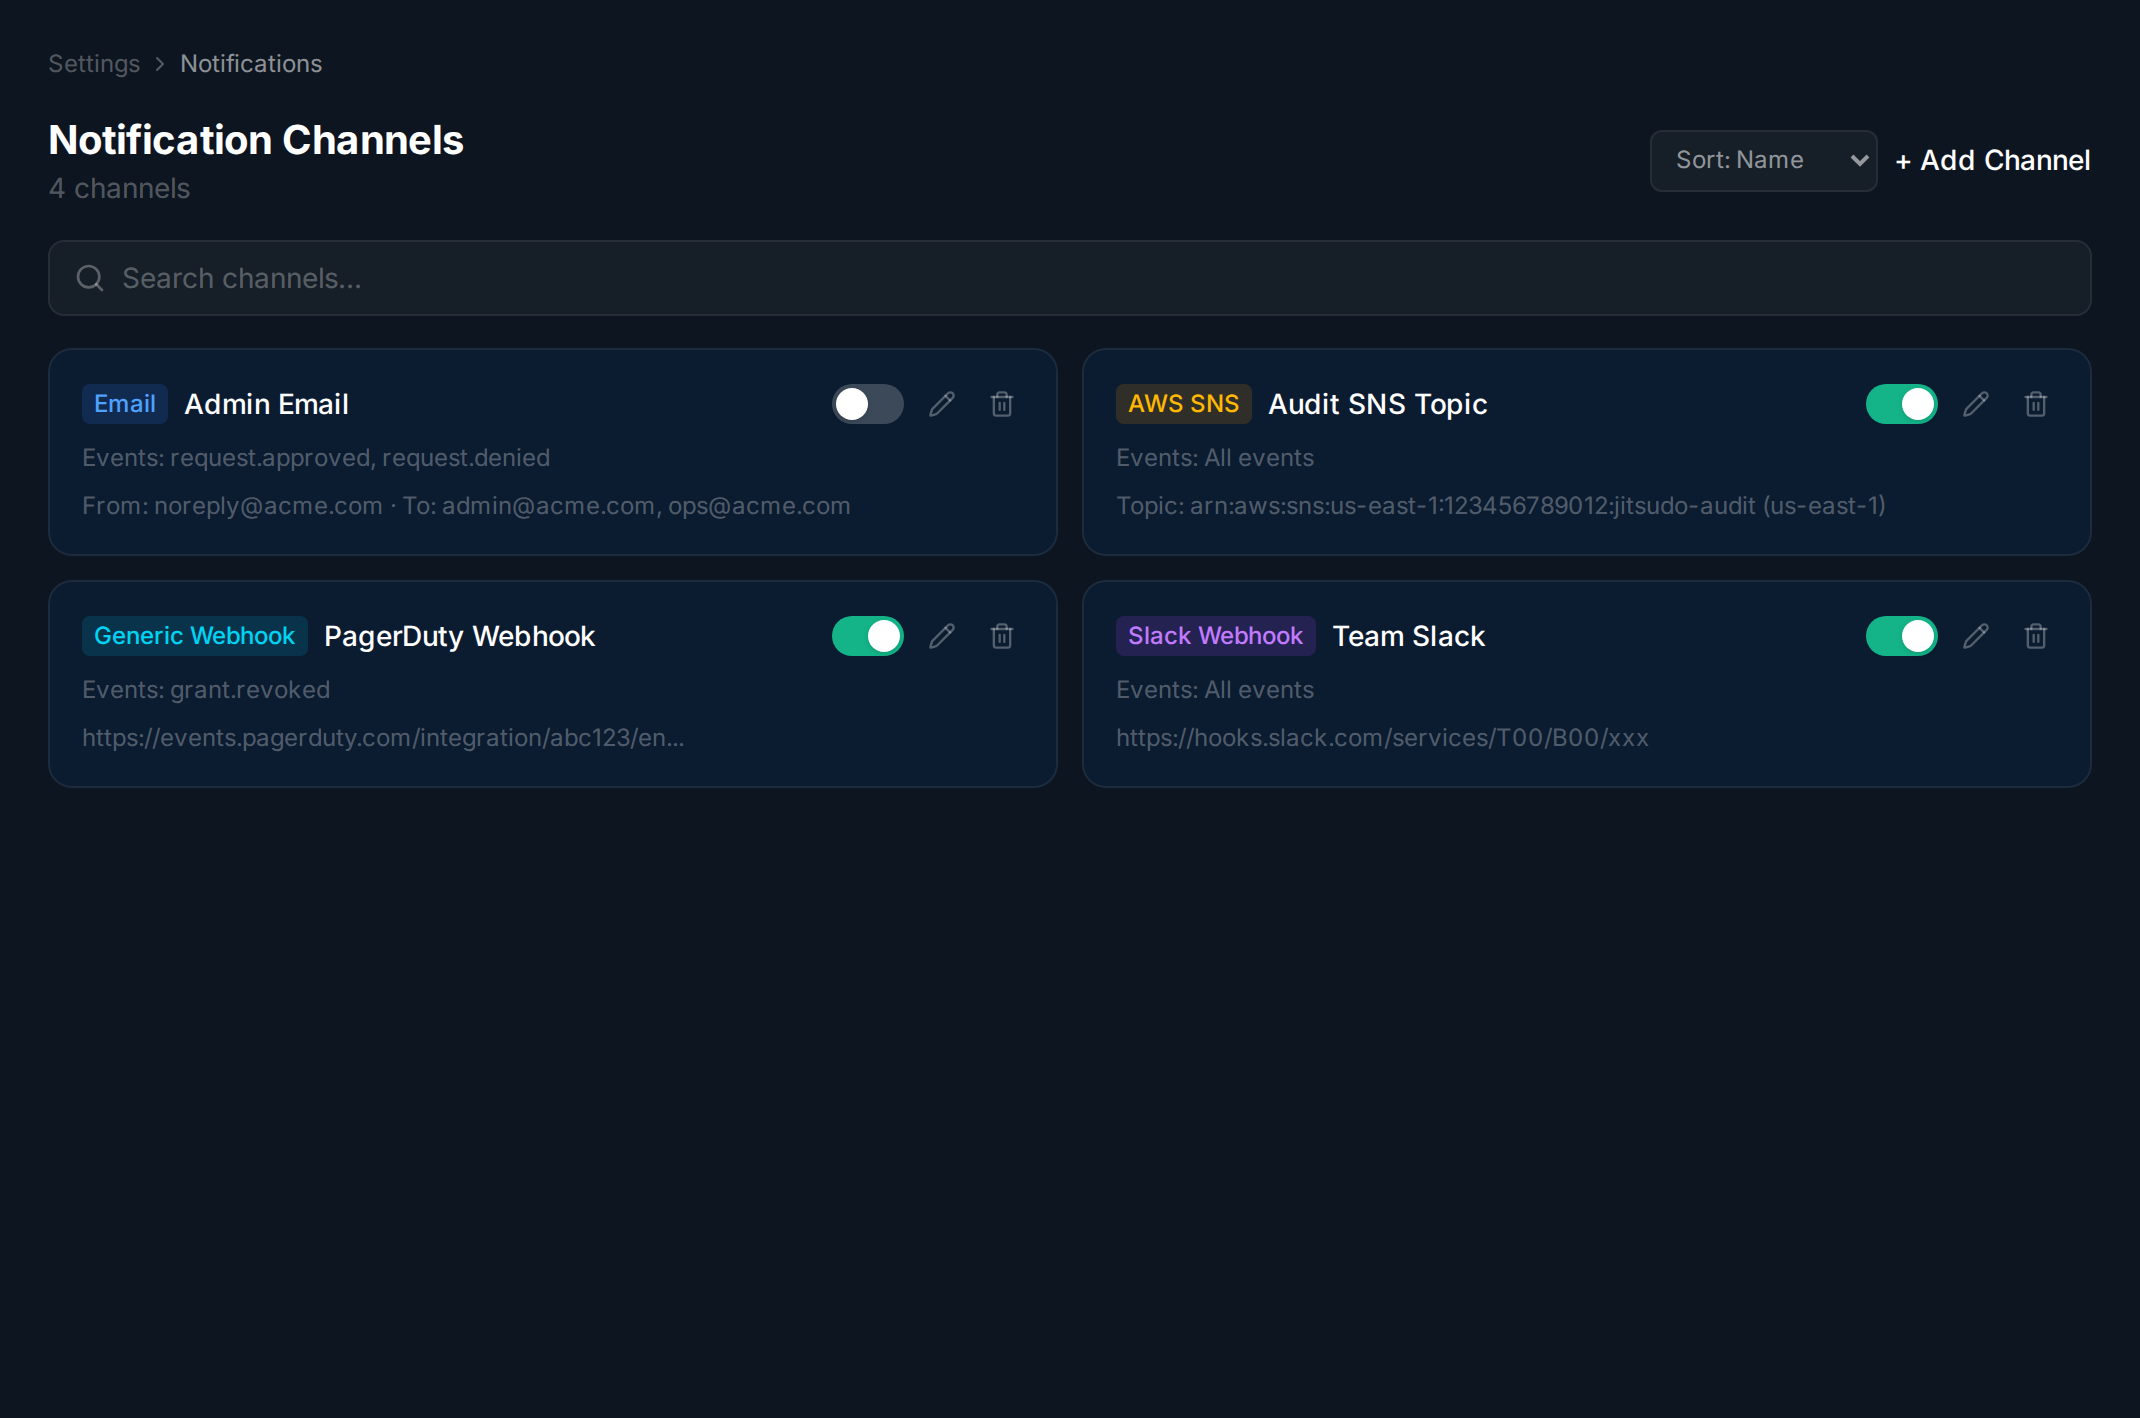
Task: Click the Slack Webhook type badge
Action: [x=1215, y=636]
